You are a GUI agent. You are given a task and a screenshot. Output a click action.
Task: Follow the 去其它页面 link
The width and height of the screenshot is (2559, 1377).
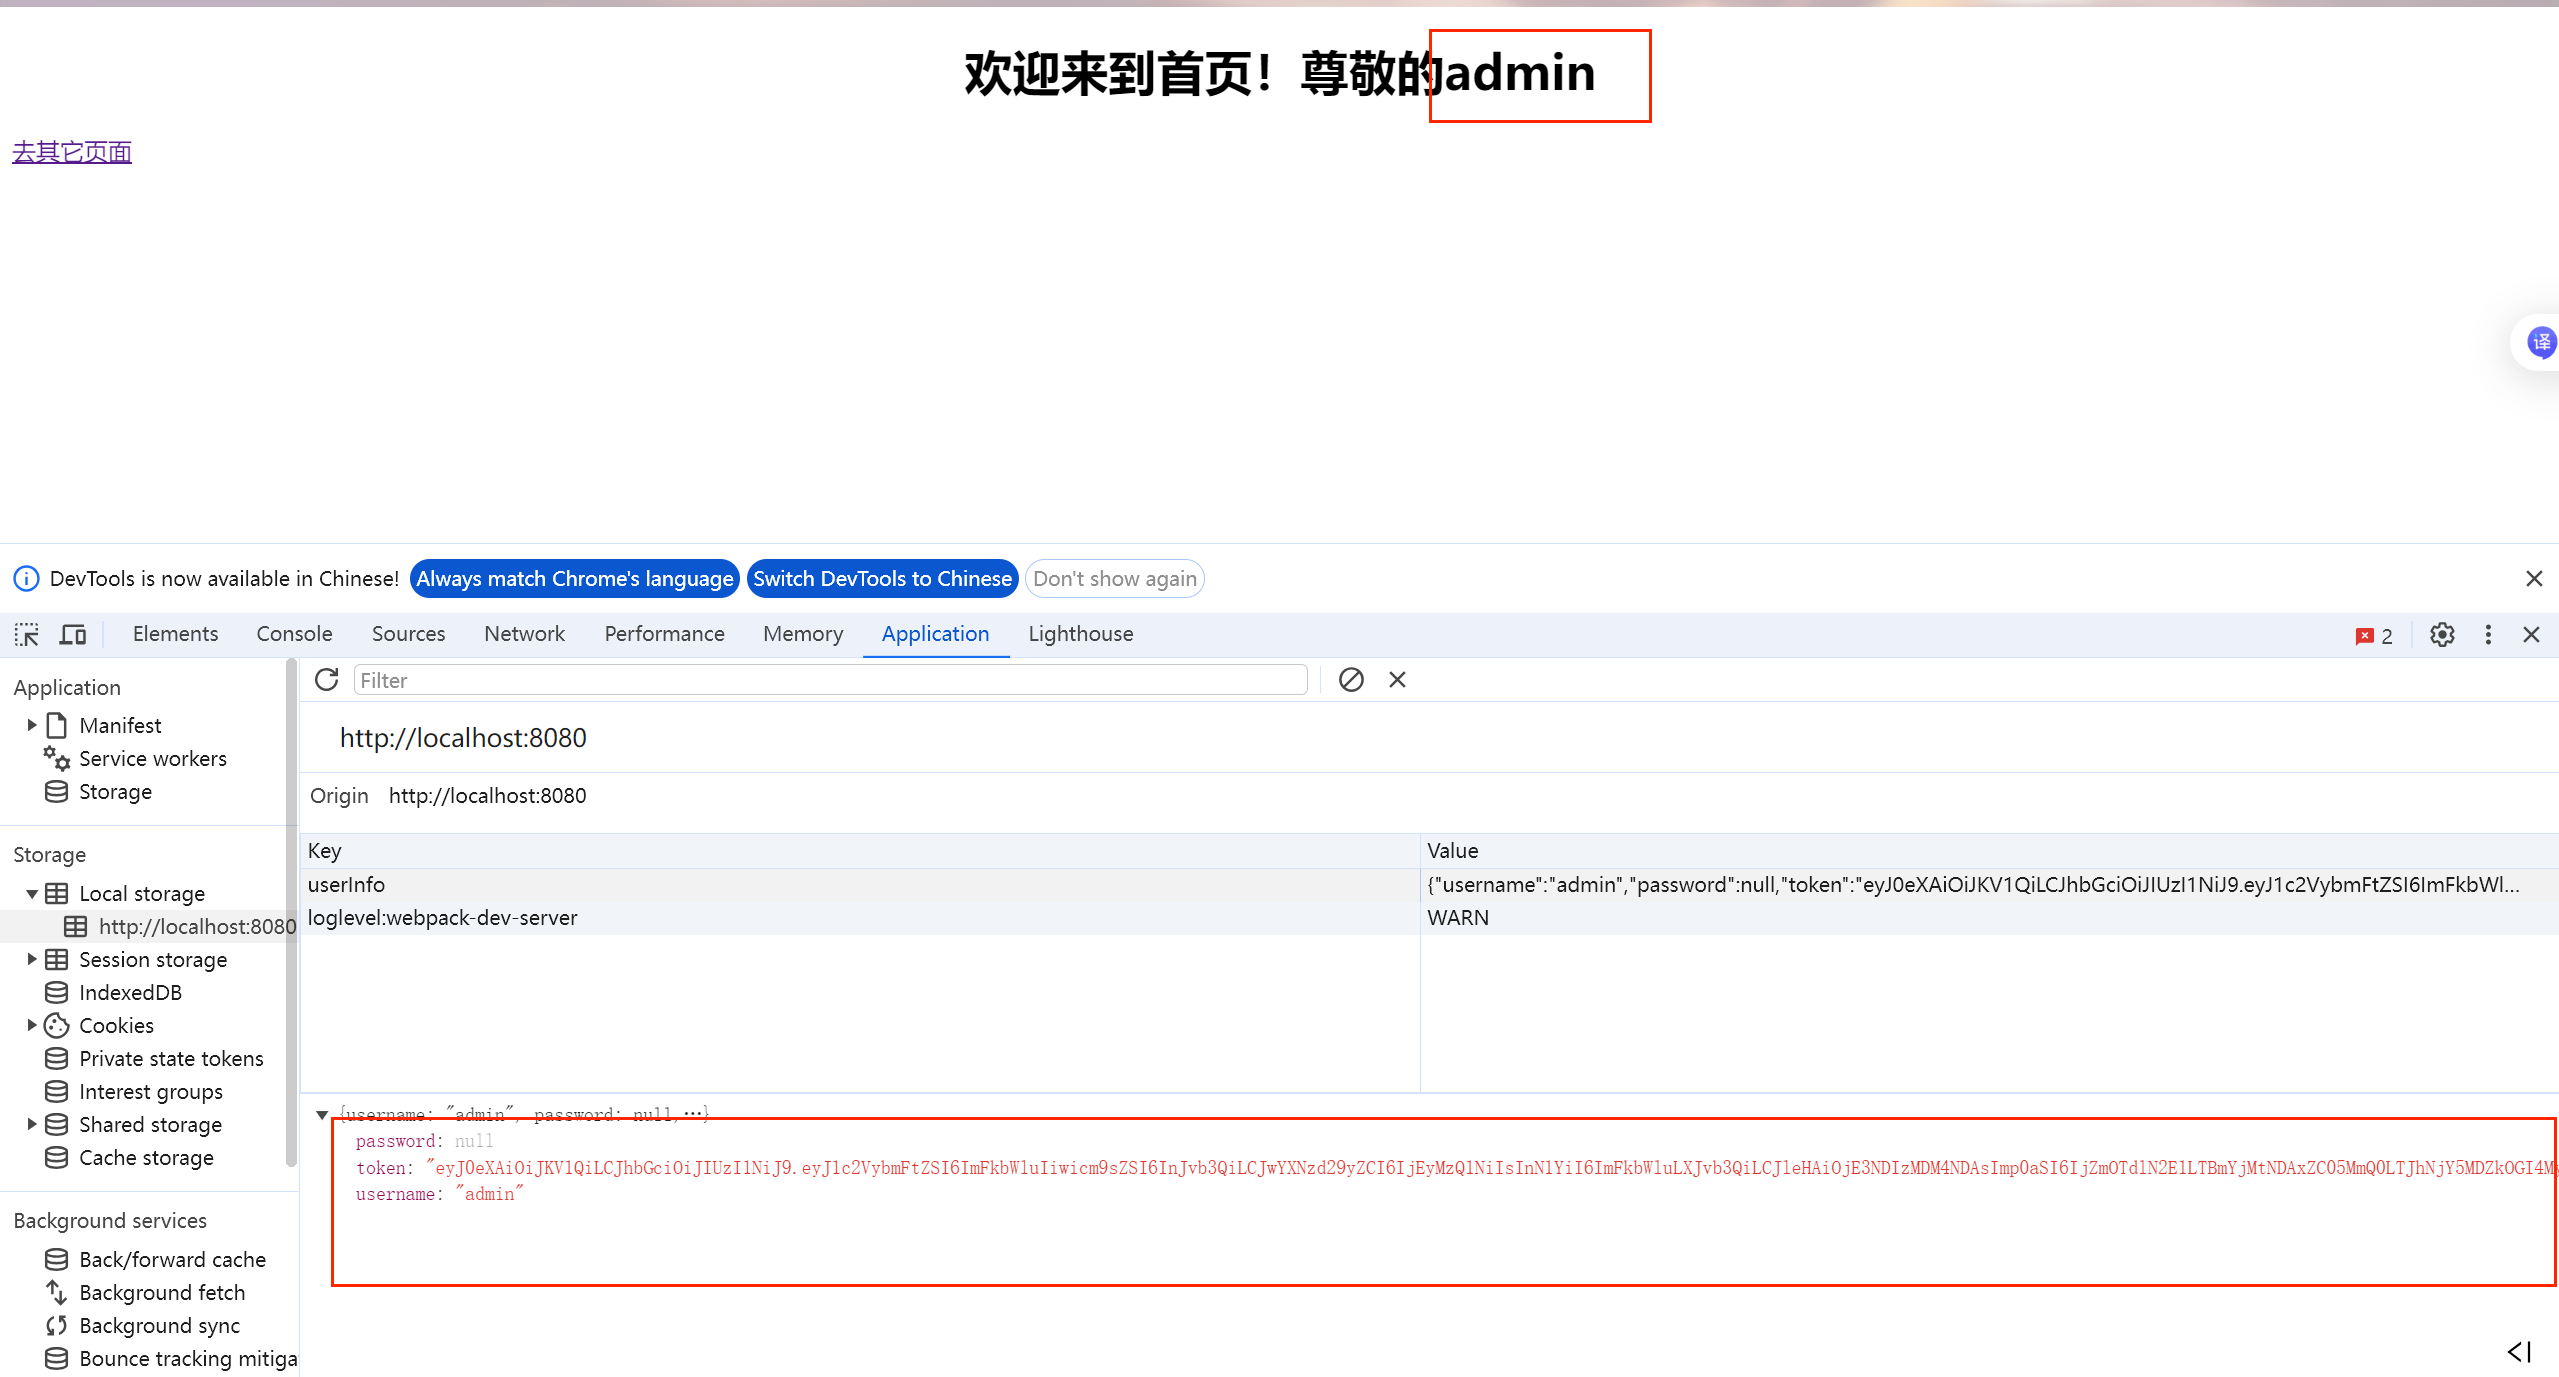point(72,152)
